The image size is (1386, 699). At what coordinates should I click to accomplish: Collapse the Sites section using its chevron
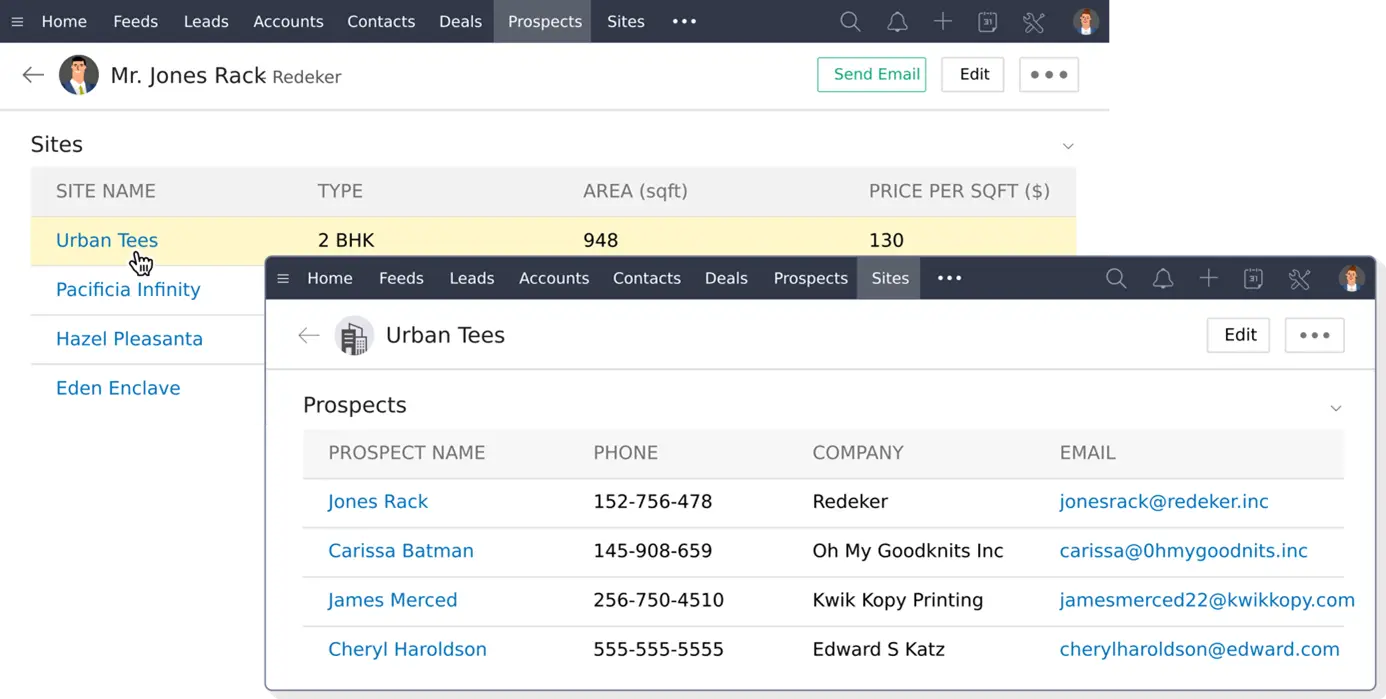(x=1069, y=144)
